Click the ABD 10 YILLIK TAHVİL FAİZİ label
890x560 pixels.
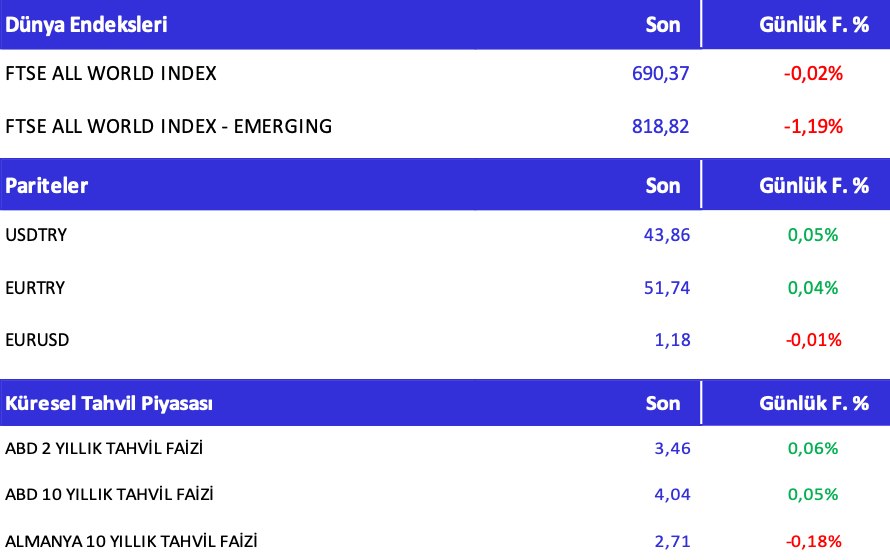(109, 494)
